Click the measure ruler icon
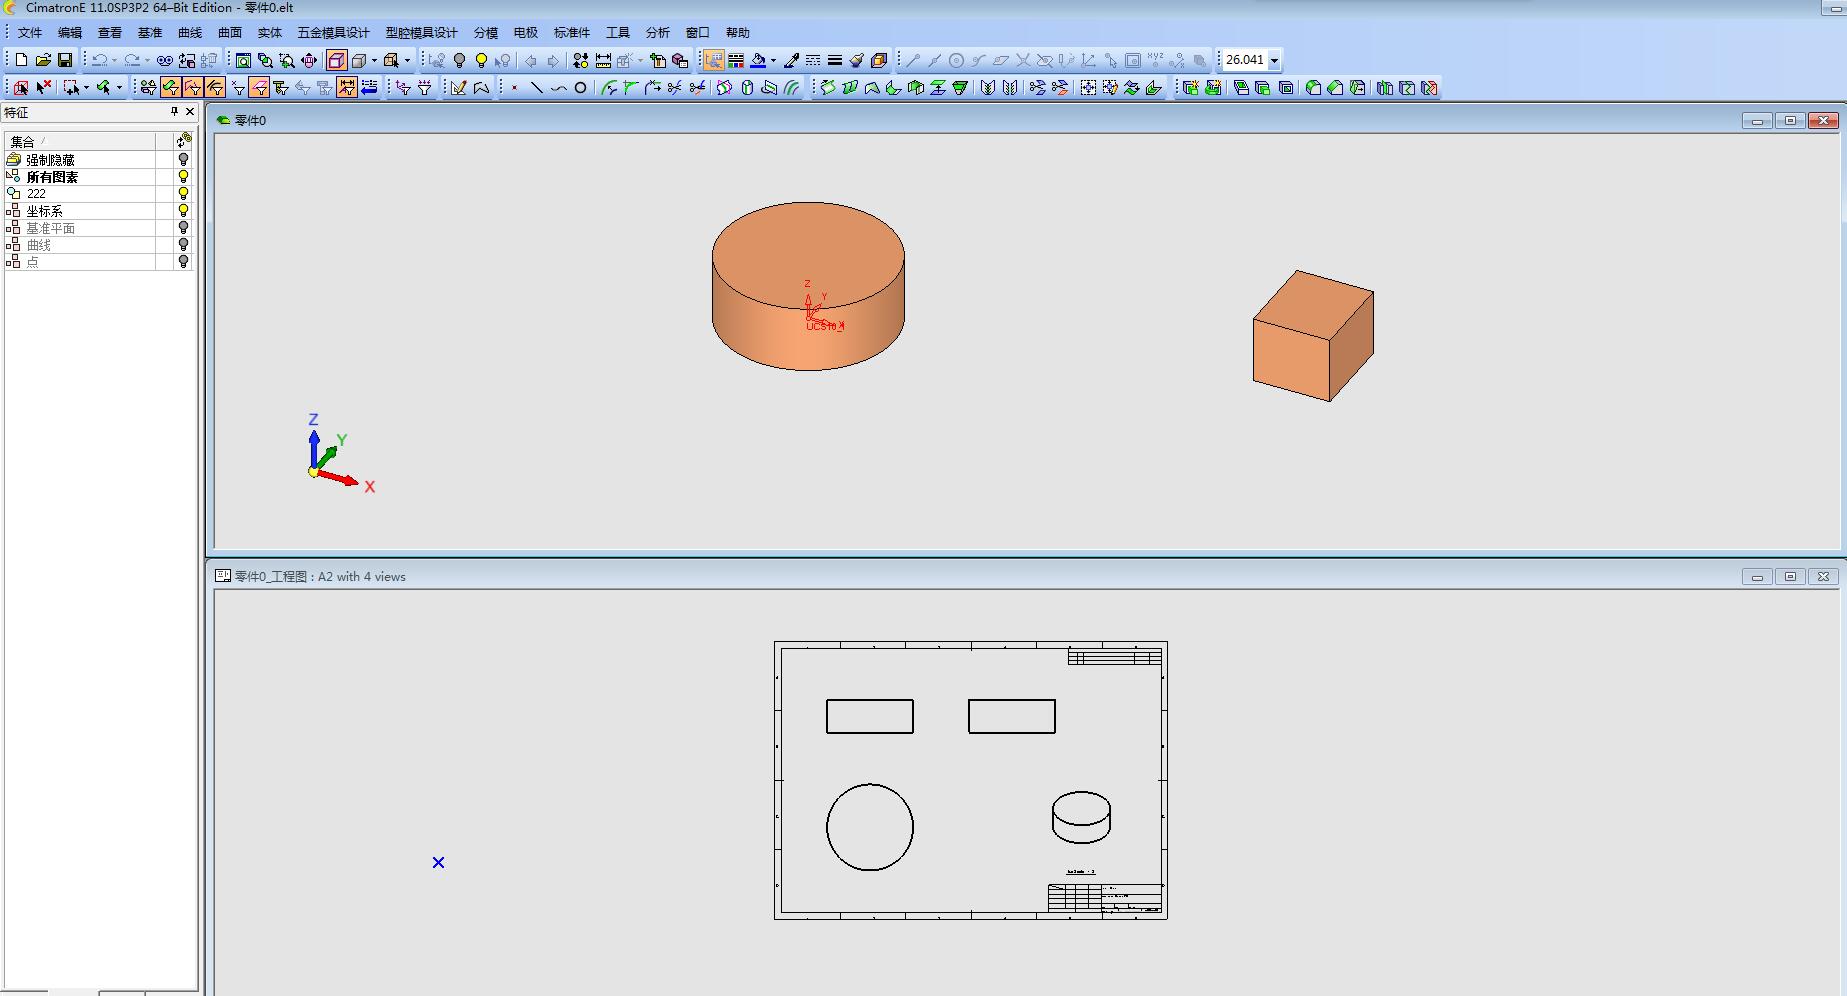 [603, 60]
